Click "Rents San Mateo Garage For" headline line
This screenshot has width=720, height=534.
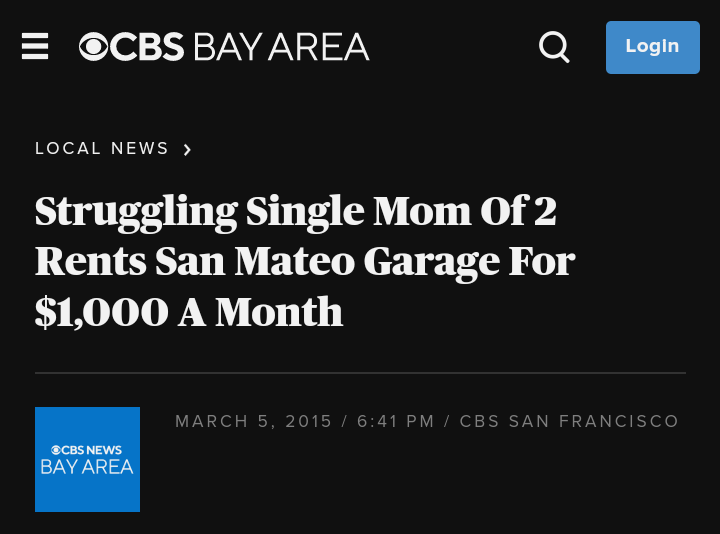[x=305, y=261]
